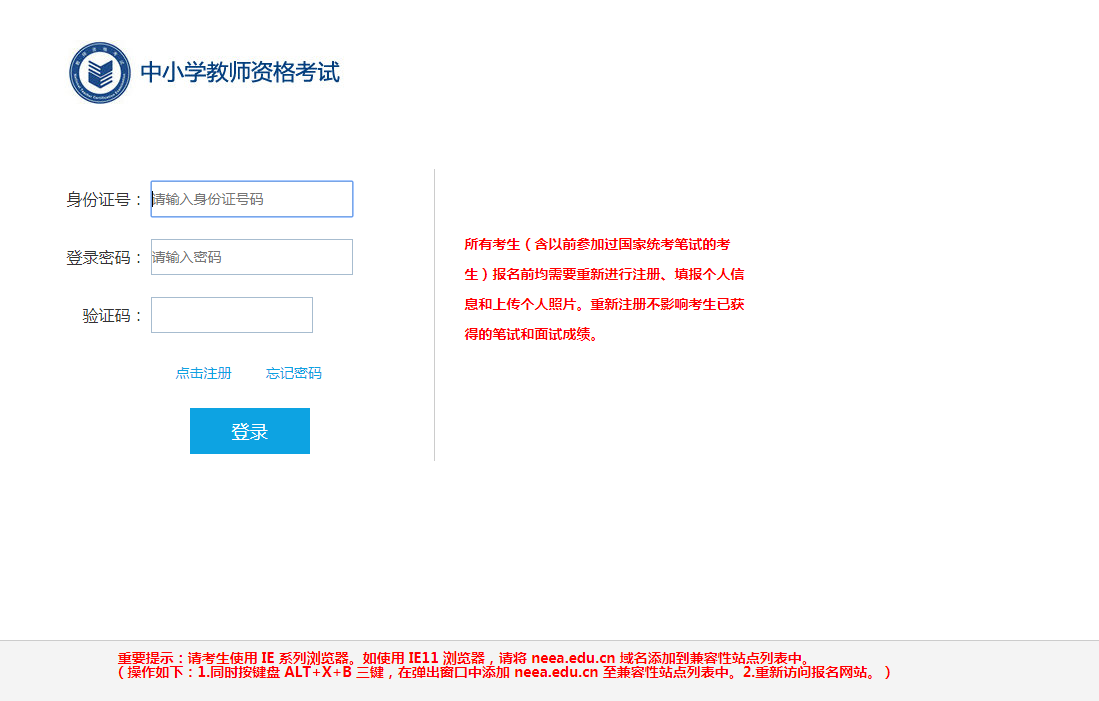
Task: Click the notice line 得的笔试和面试成绩
Action: [x=531, y=334]
